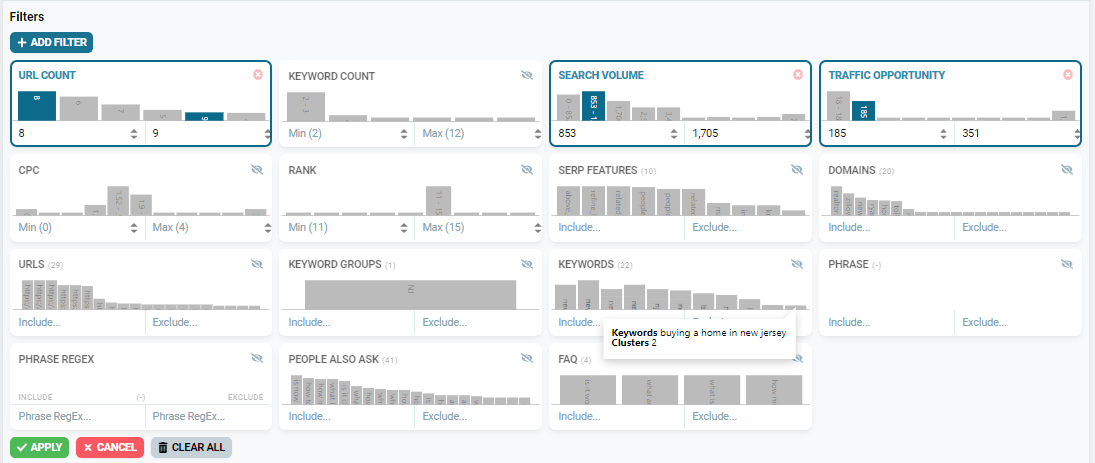1095x463 pixels.
Task: Adjust URL Count minimum stepper showing 8
Action: 134,133
